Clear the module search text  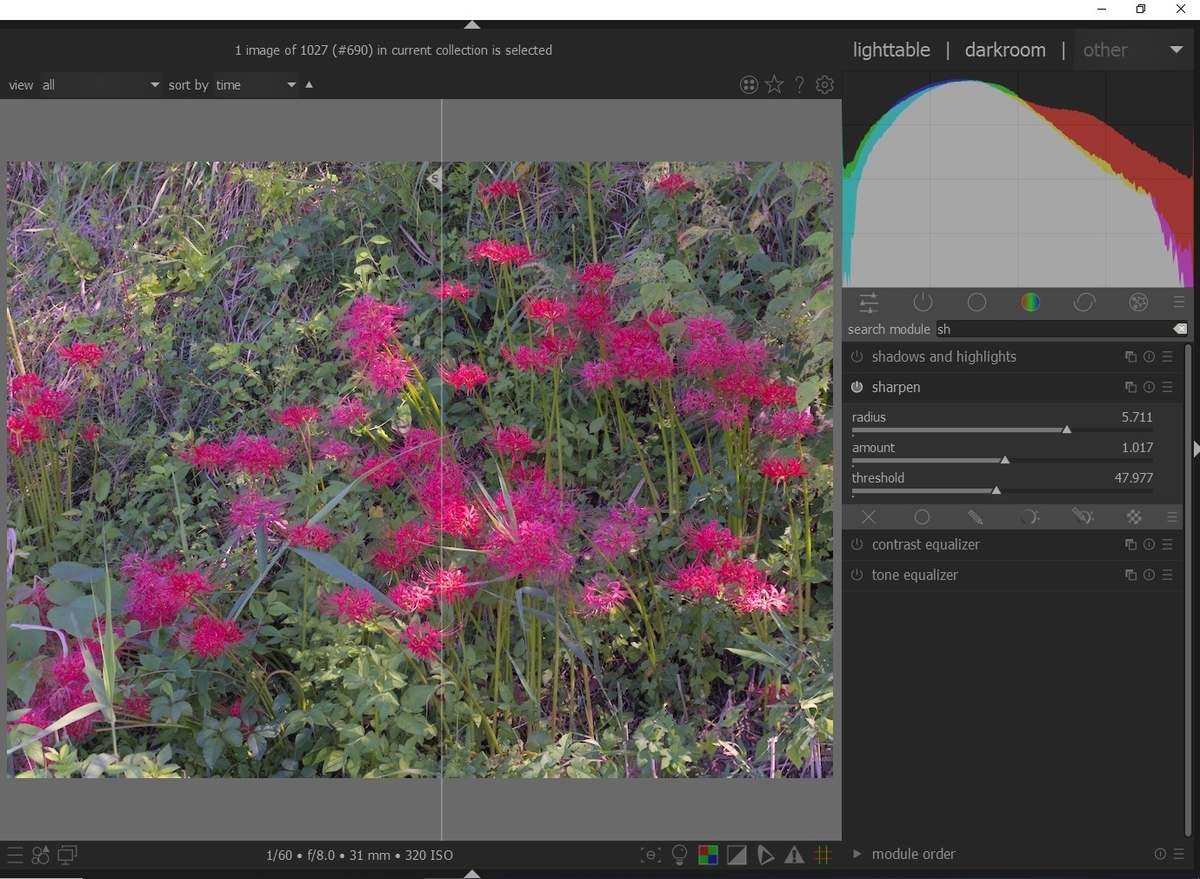1180,329
